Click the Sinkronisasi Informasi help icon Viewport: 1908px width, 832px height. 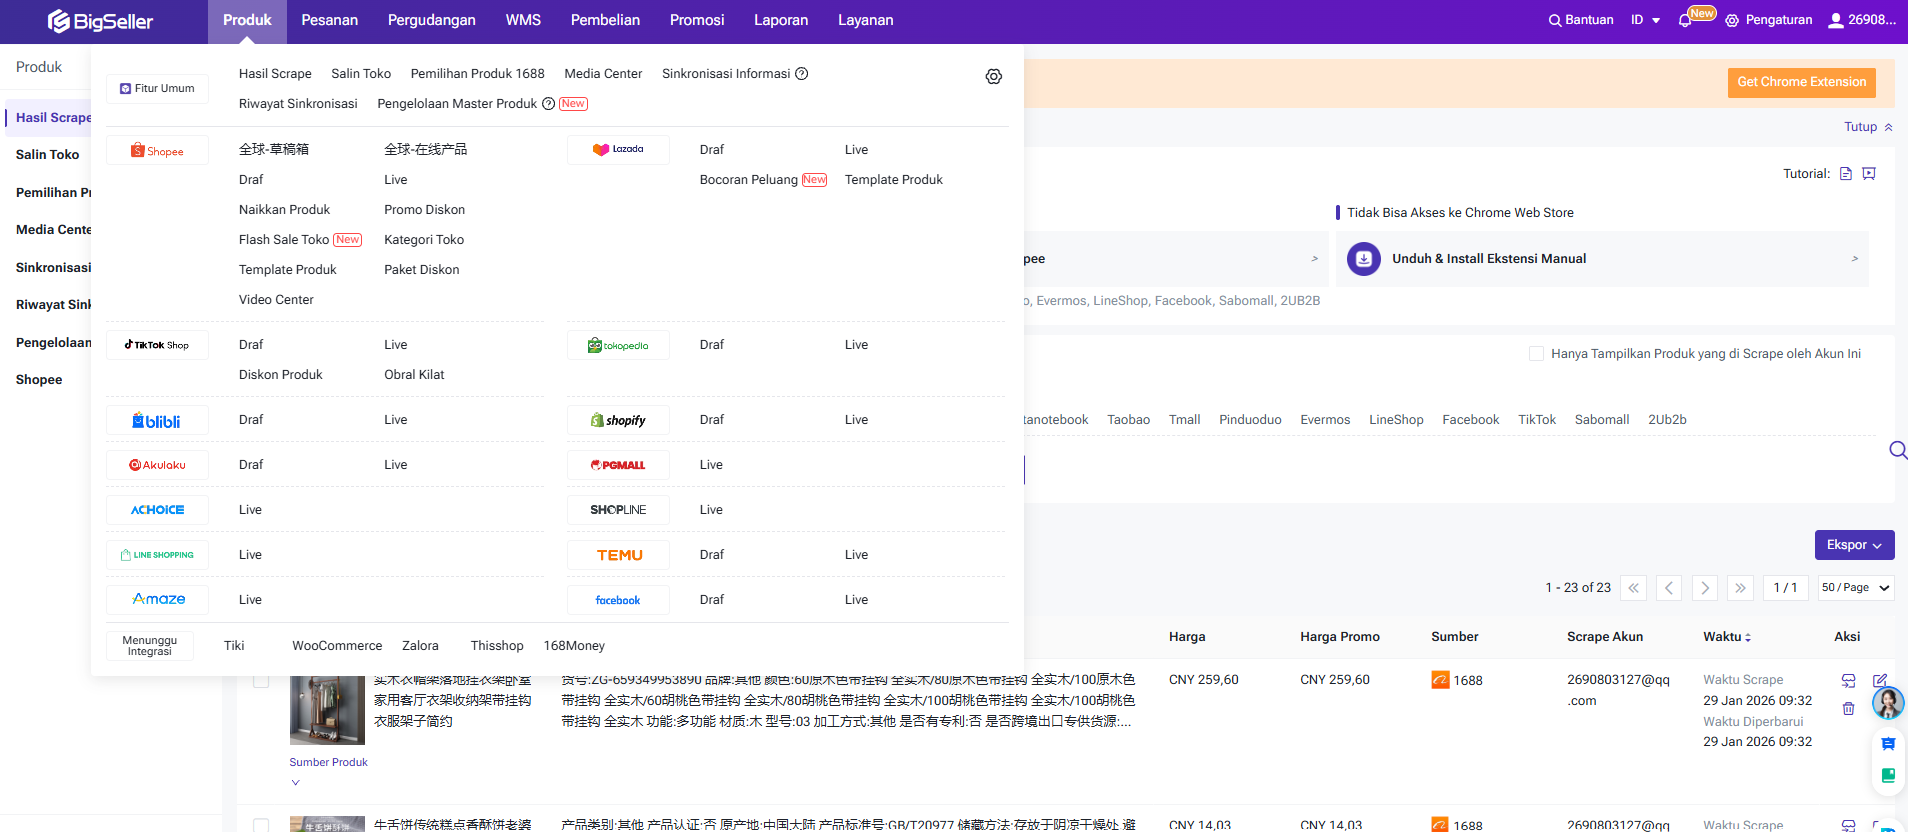click(x=801, y=74)
